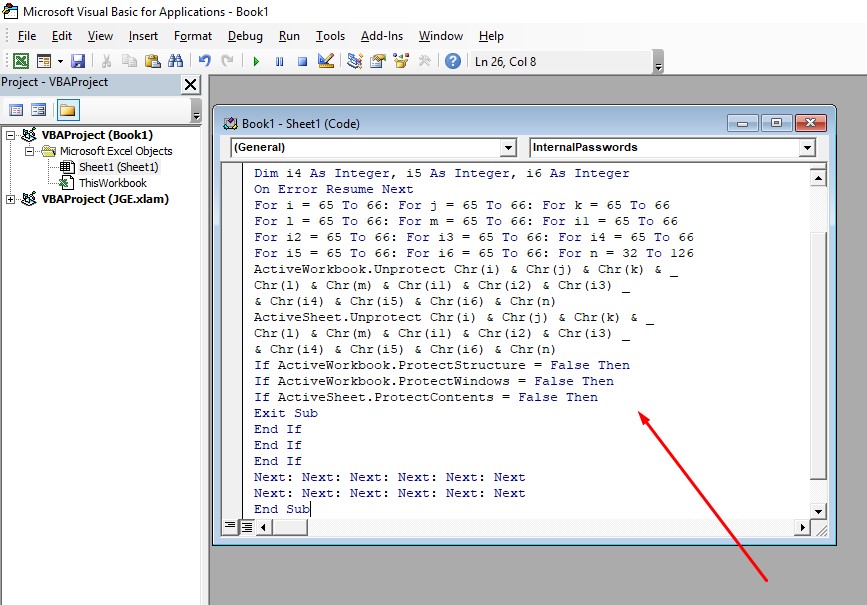Click the View Code icon in Project pane

pyautogui.click(x=16, y=110)
